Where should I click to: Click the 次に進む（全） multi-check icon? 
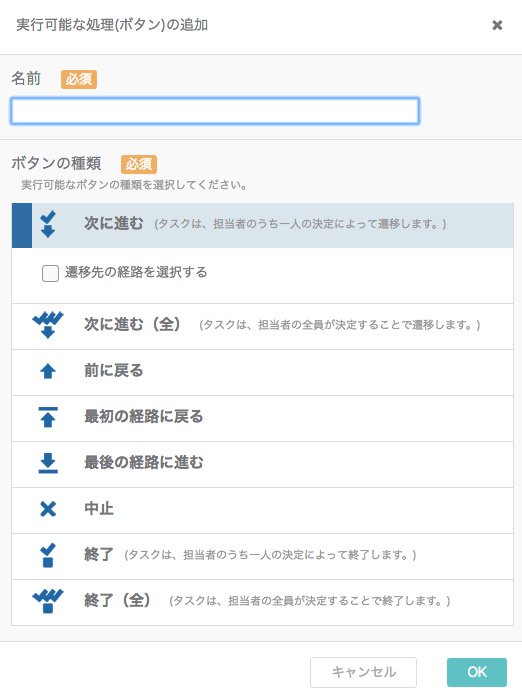(48, 325)
